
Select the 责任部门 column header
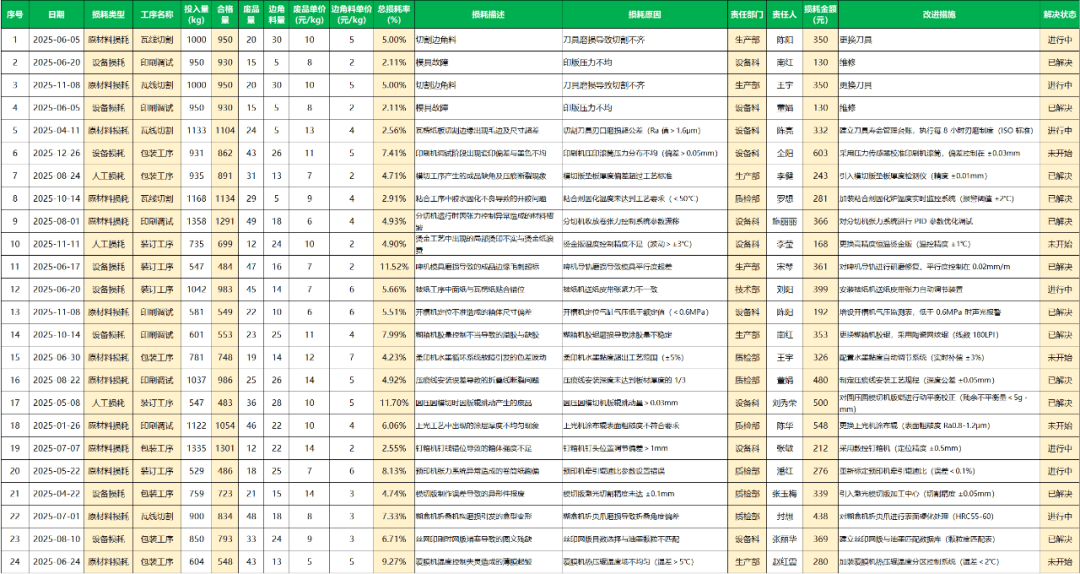coord(747,14)
